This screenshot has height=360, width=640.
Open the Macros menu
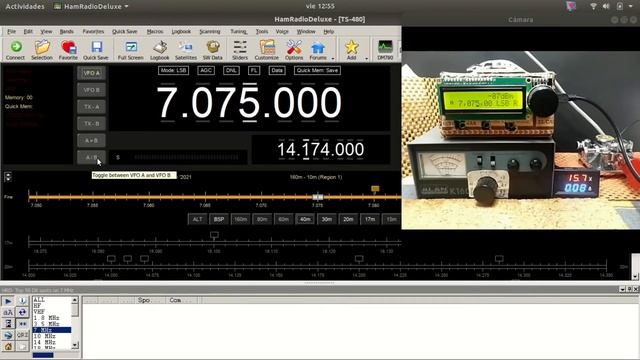(155, 31)
